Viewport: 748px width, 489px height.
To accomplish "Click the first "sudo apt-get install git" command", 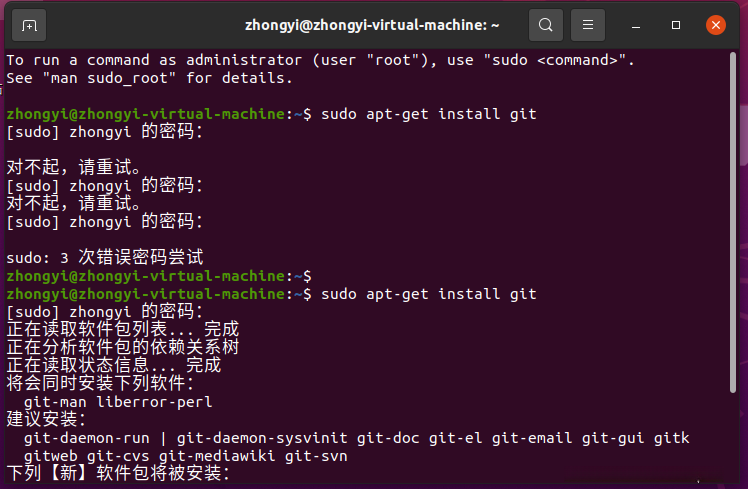I will click(x=429, y=114).
